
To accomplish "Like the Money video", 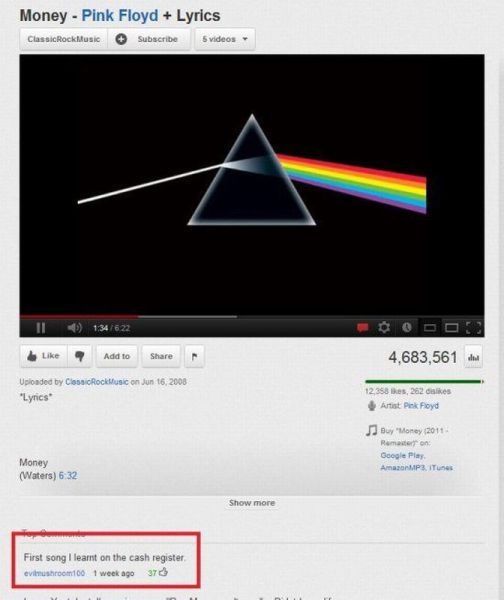I will (43, 356).
